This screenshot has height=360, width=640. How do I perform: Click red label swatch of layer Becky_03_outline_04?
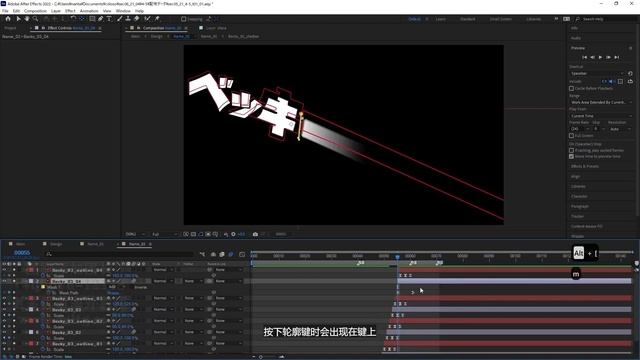(x=31, y=270)
